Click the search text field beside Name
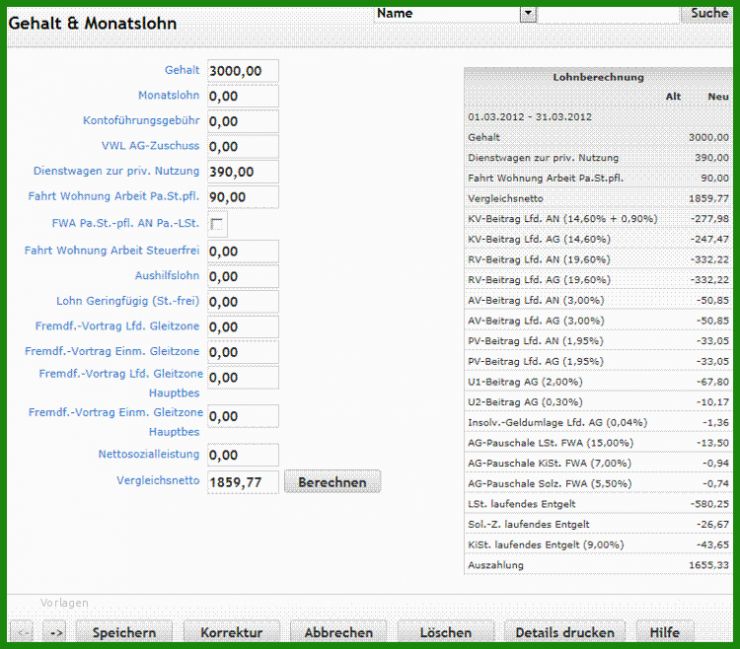 pos(608,14)
